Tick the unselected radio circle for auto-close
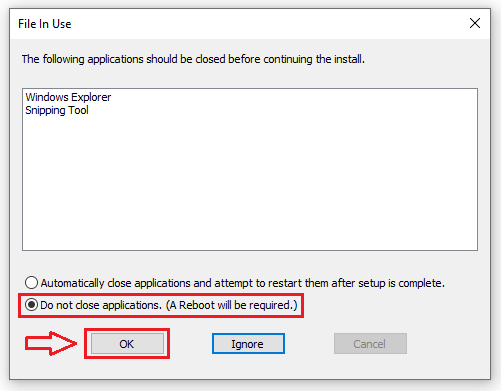The image size is (501, 391). pyautogui.click(x=31, y=283)
